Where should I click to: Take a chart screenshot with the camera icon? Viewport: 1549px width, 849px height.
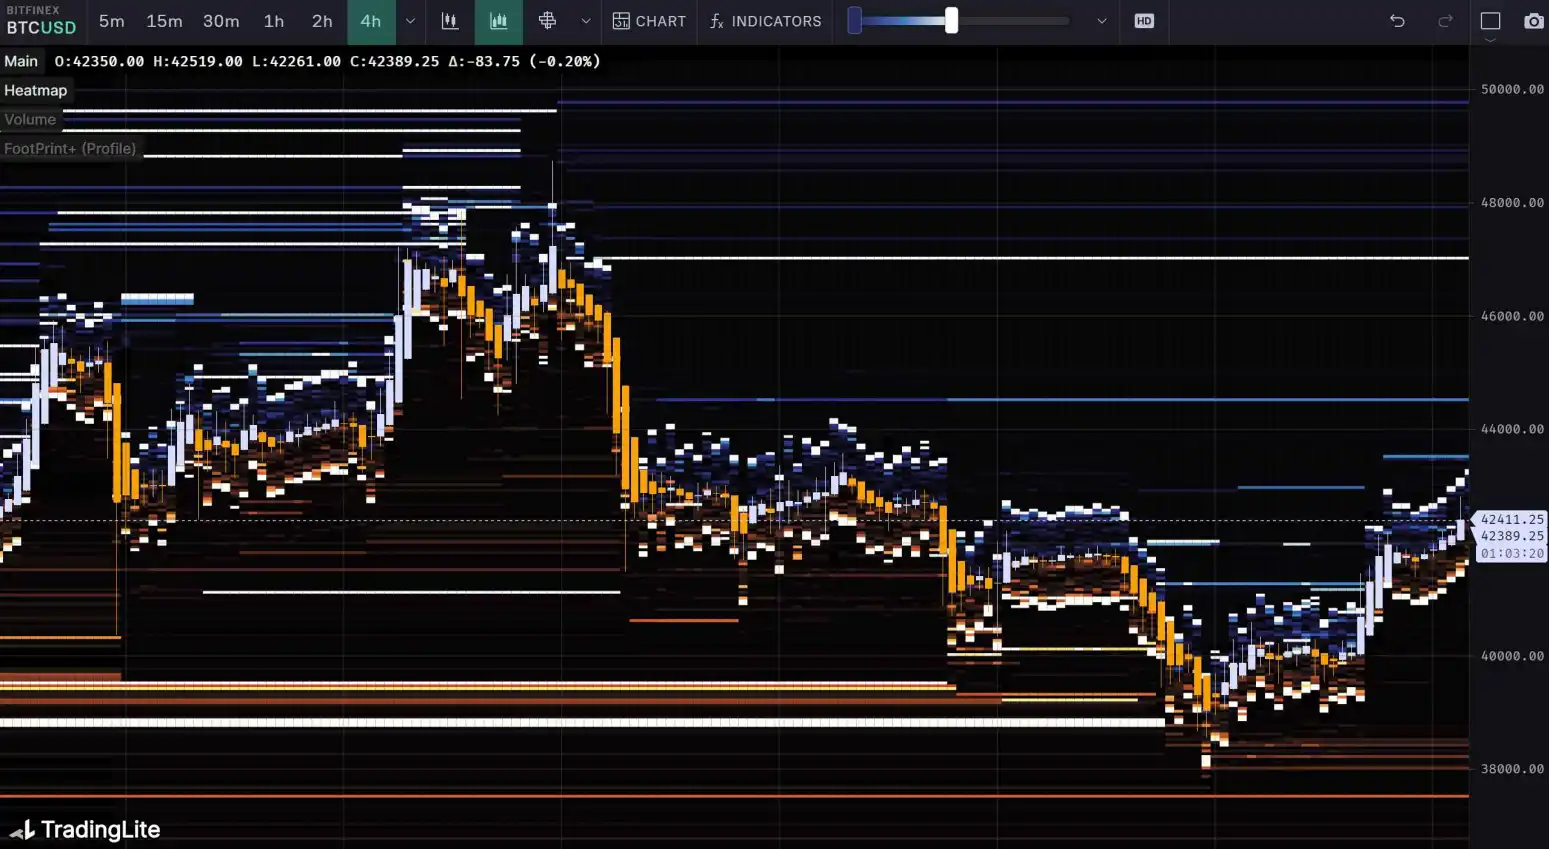1533,21
